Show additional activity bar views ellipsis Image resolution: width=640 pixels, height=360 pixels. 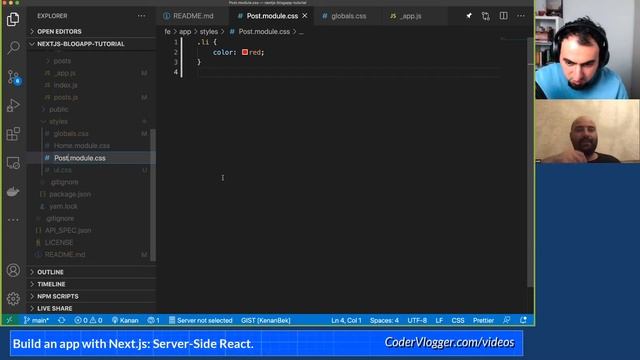[13, 220]
